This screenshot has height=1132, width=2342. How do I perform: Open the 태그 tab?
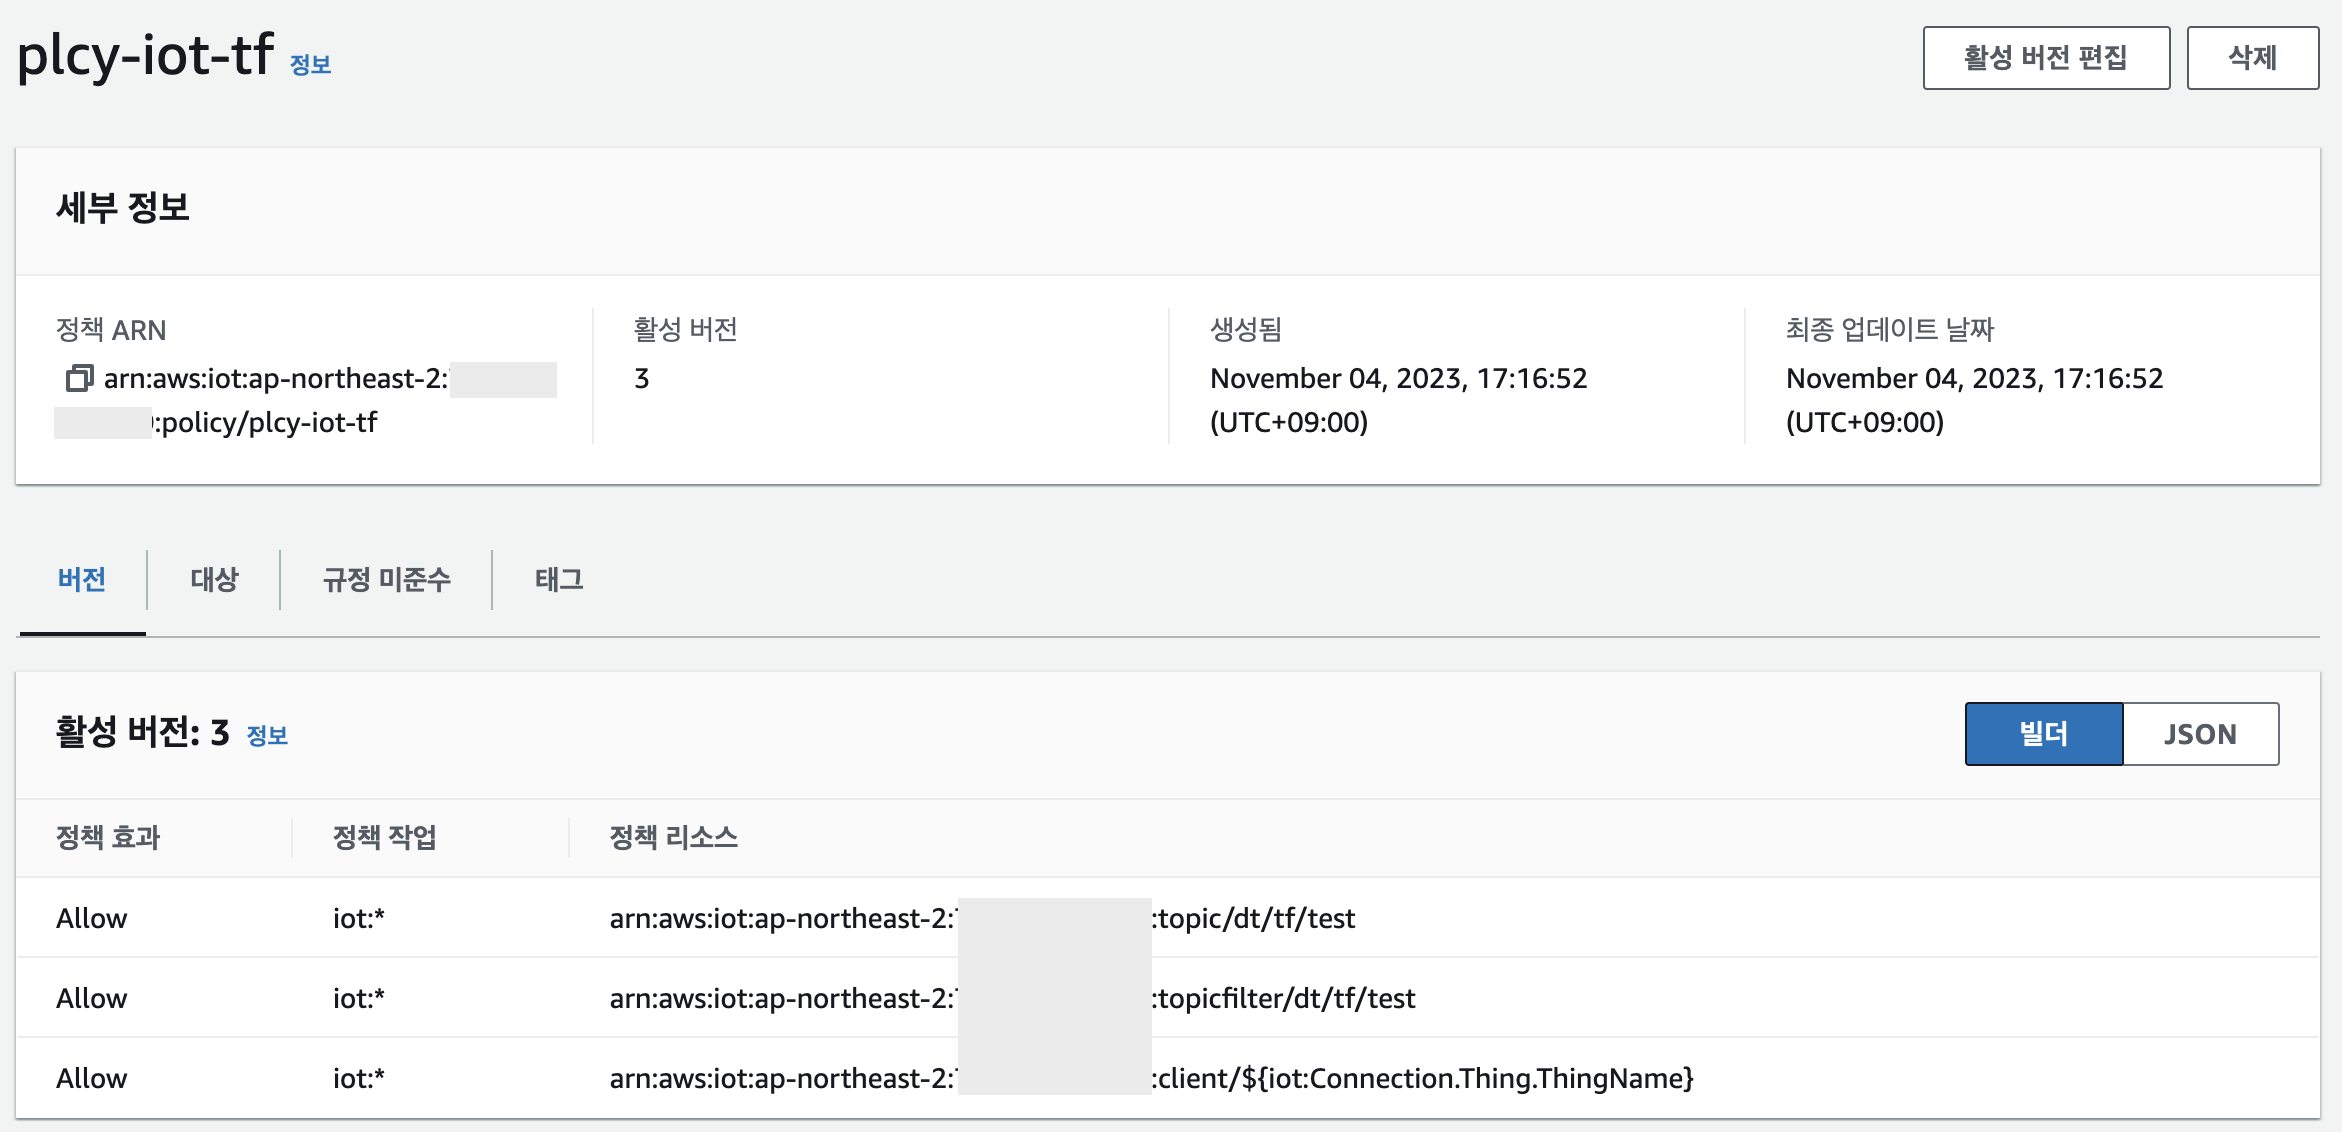click(x=558, y=580)
